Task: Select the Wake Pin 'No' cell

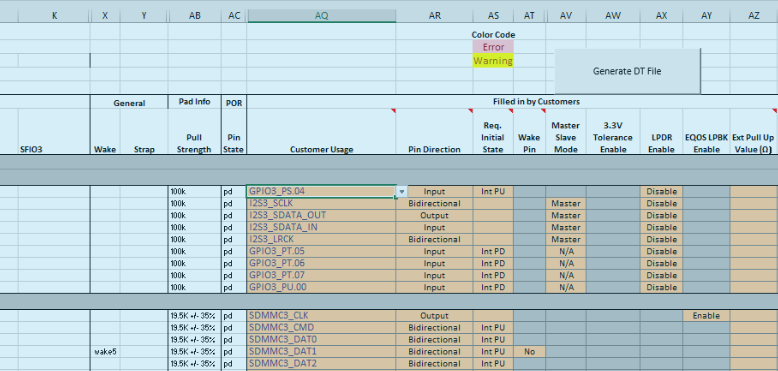Action: [529, 351]
